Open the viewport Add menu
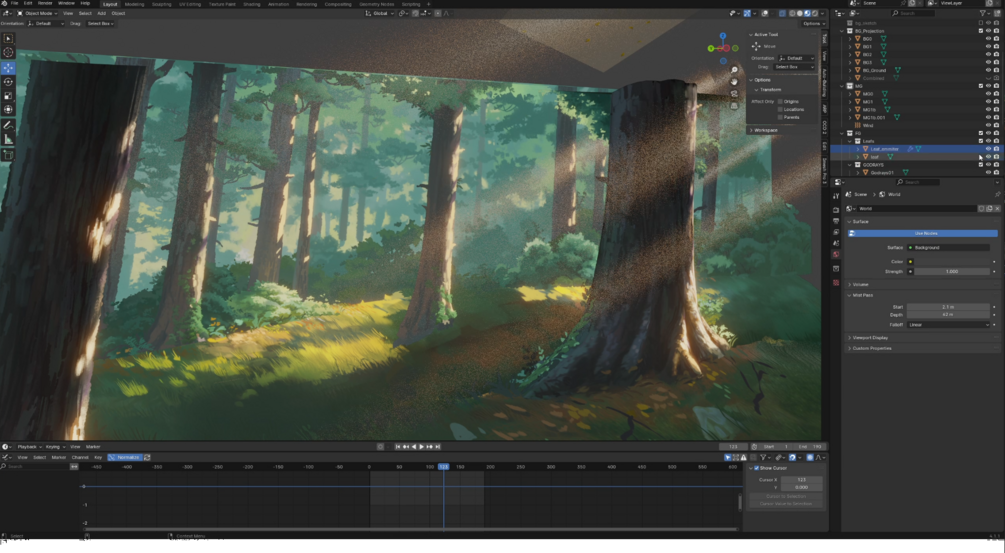Image resolution: width=1005 pixels, height=553 pixels. 101,13
